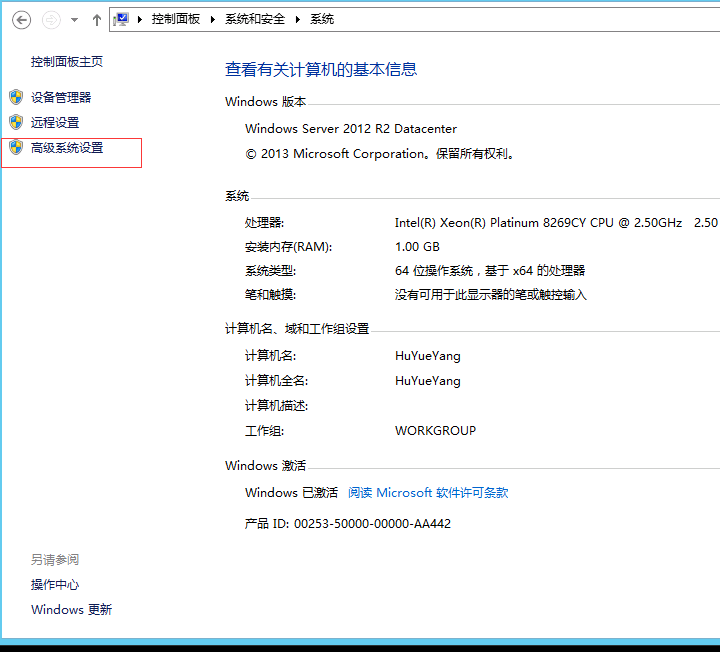This screenshot has width=720, height=652.
Task: Click the Windows 版本 section header
Action: tap(265, 101)
